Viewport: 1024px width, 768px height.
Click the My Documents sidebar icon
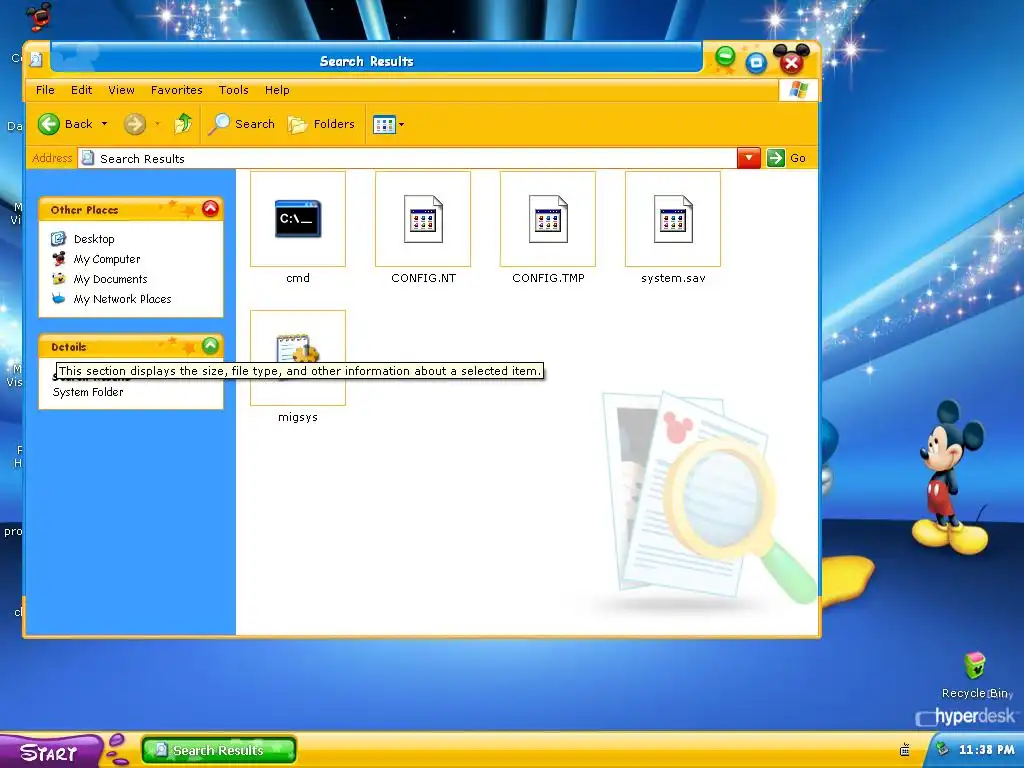(59, 279)
